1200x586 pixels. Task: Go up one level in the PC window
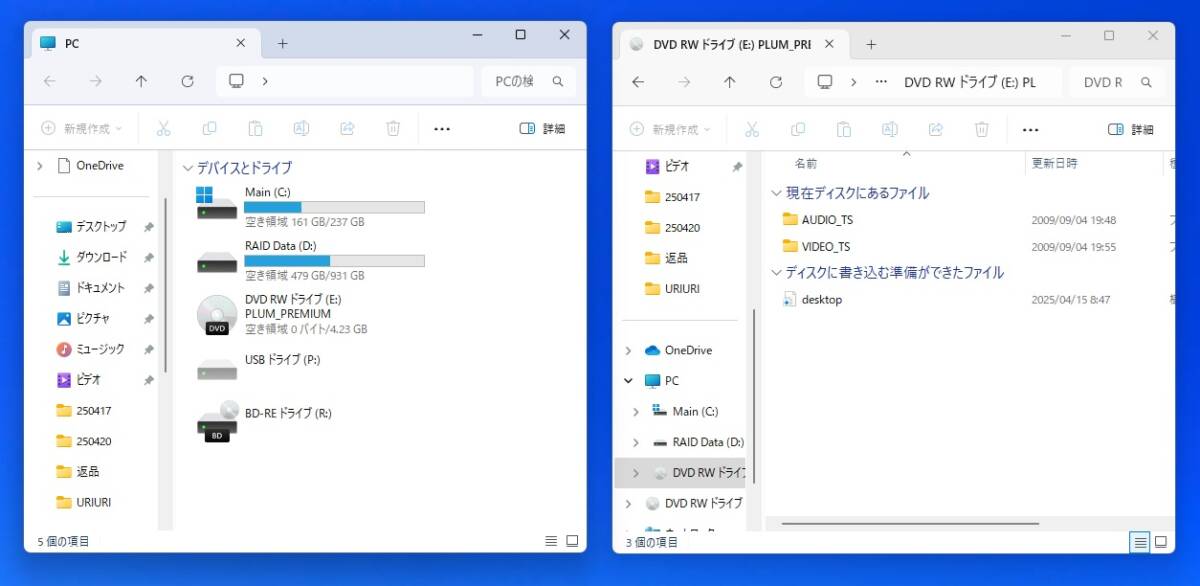point(141,81)
